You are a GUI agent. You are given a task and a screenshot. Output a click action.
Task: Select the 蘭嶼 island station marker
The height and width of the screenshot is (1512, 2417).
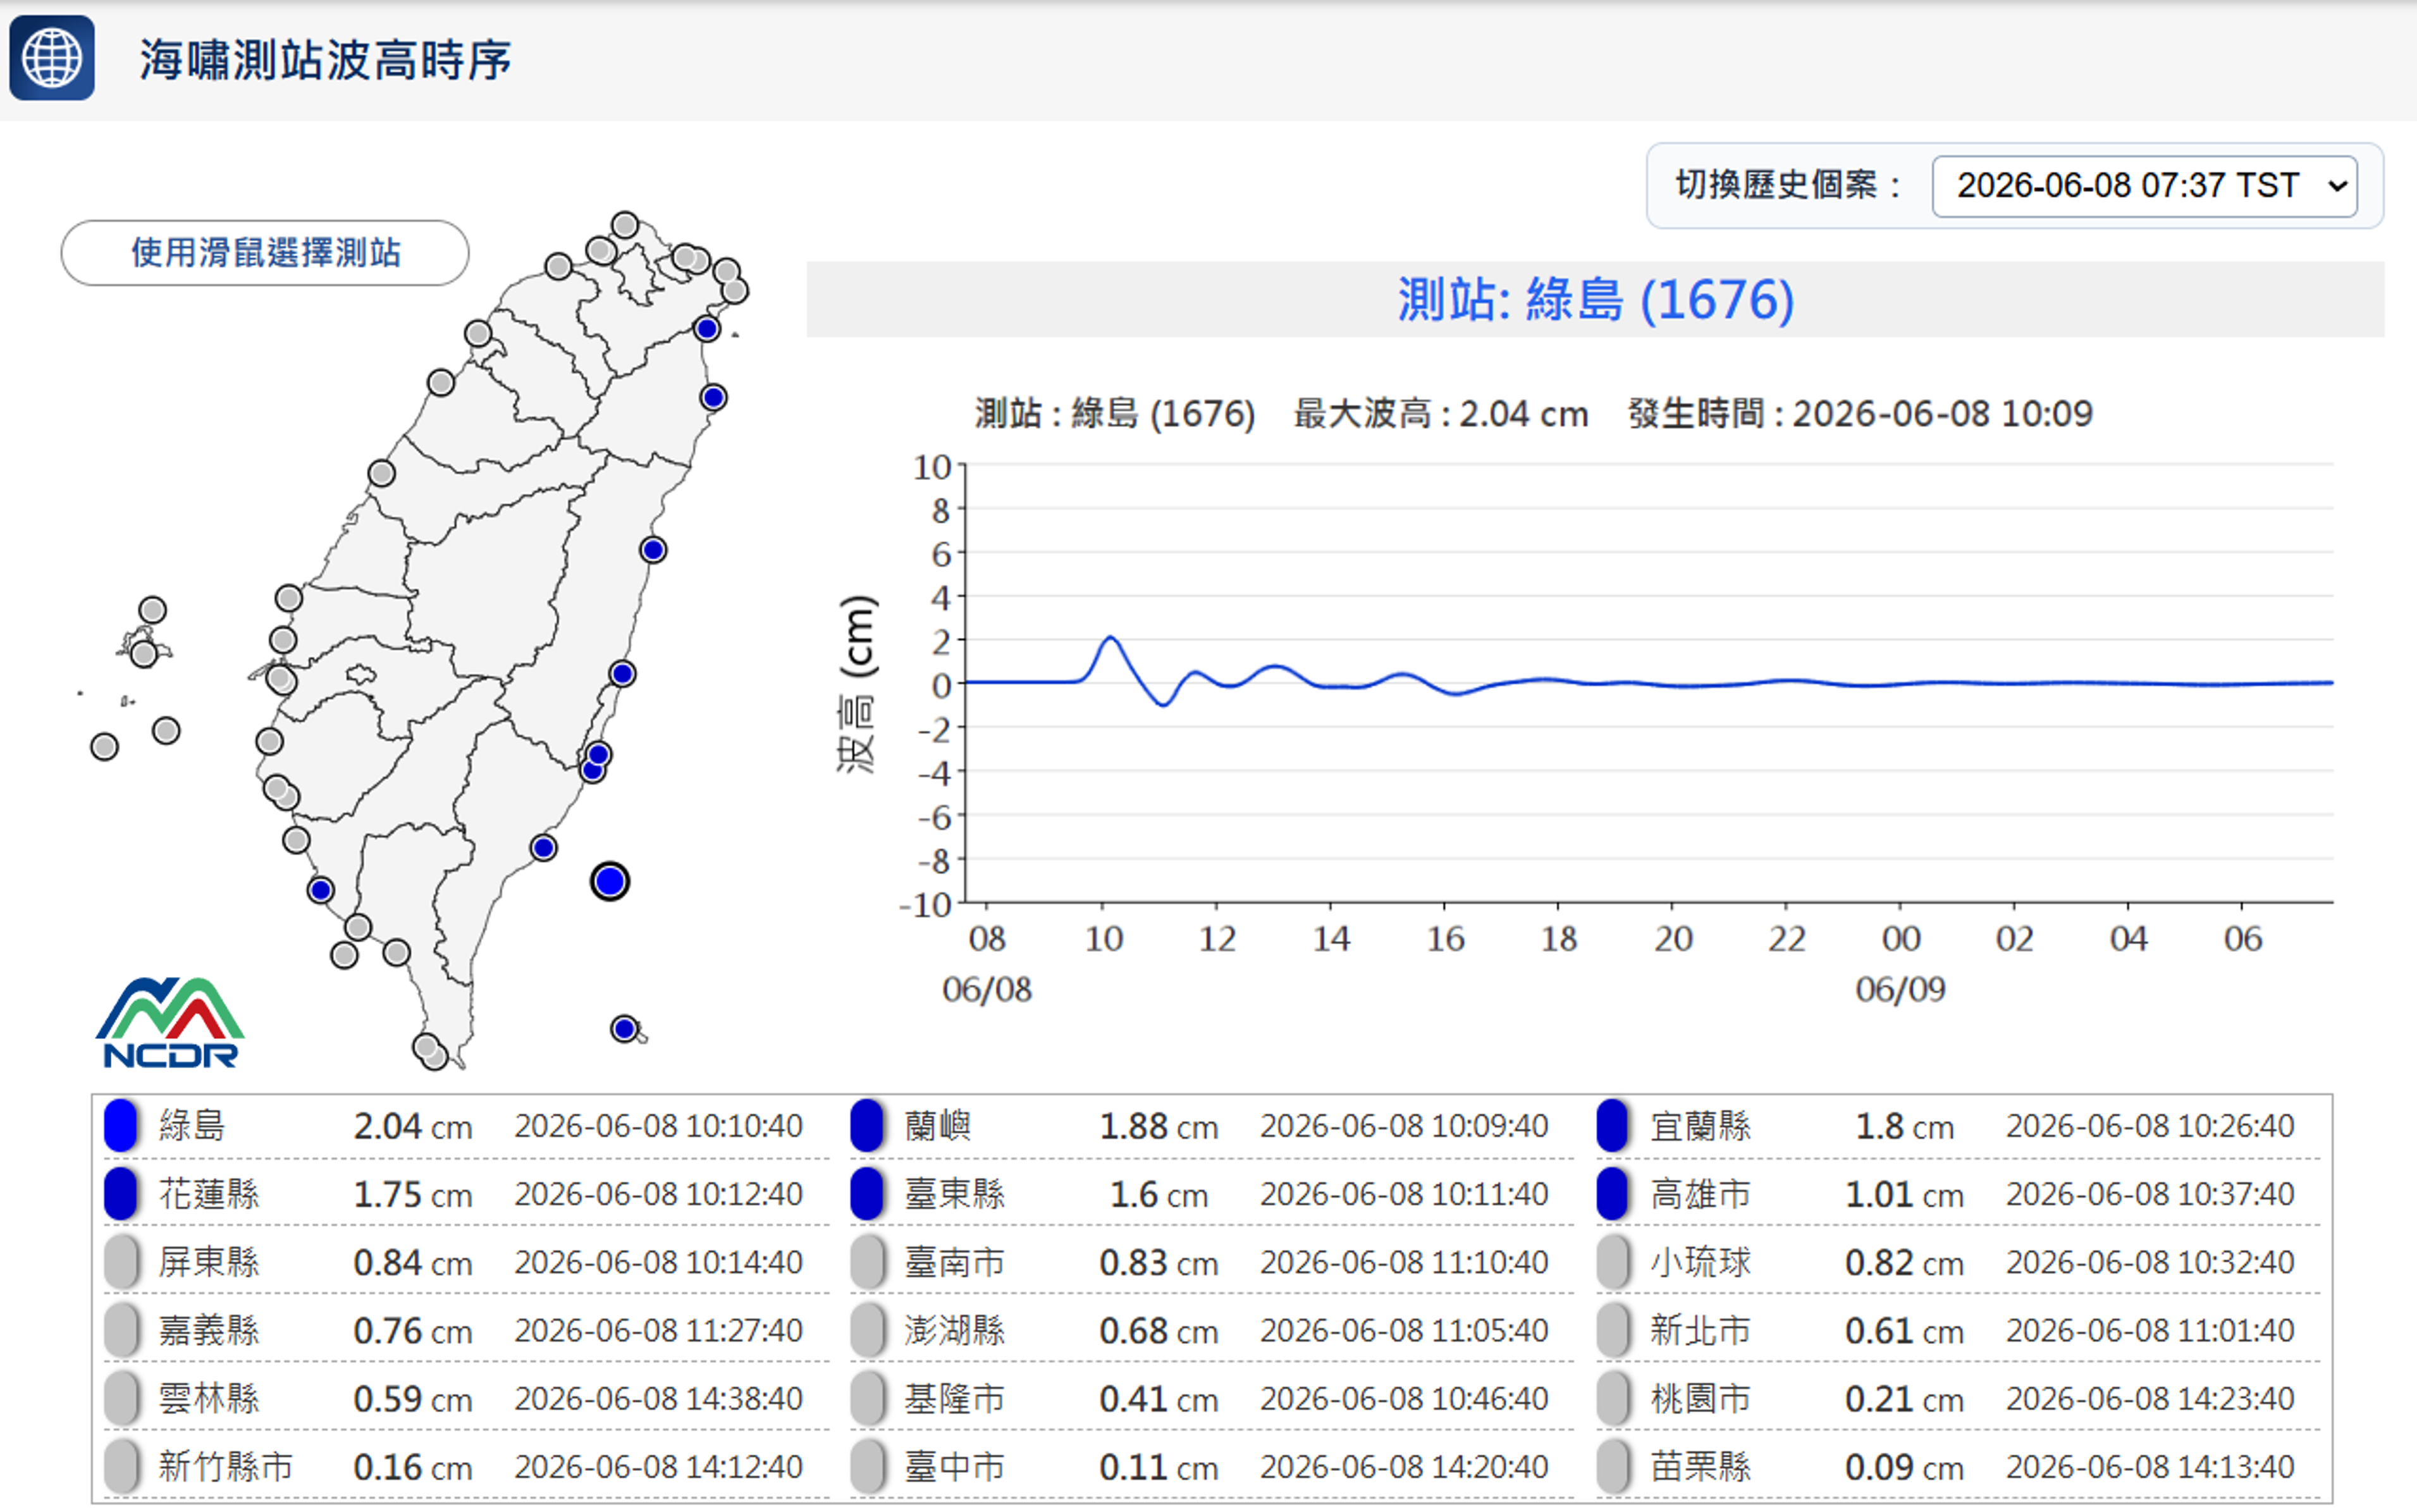coord(625,1028)
